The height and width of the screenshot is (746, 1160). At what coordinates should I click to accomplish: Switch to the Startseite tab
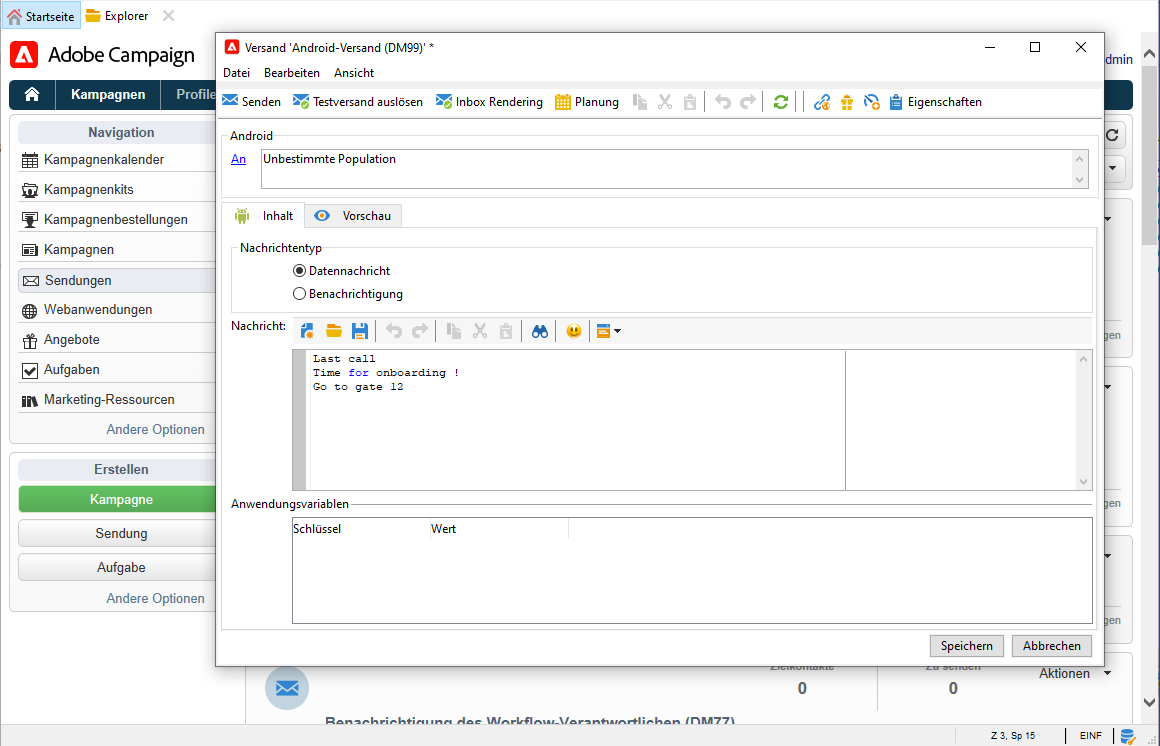tap(41, 16)
